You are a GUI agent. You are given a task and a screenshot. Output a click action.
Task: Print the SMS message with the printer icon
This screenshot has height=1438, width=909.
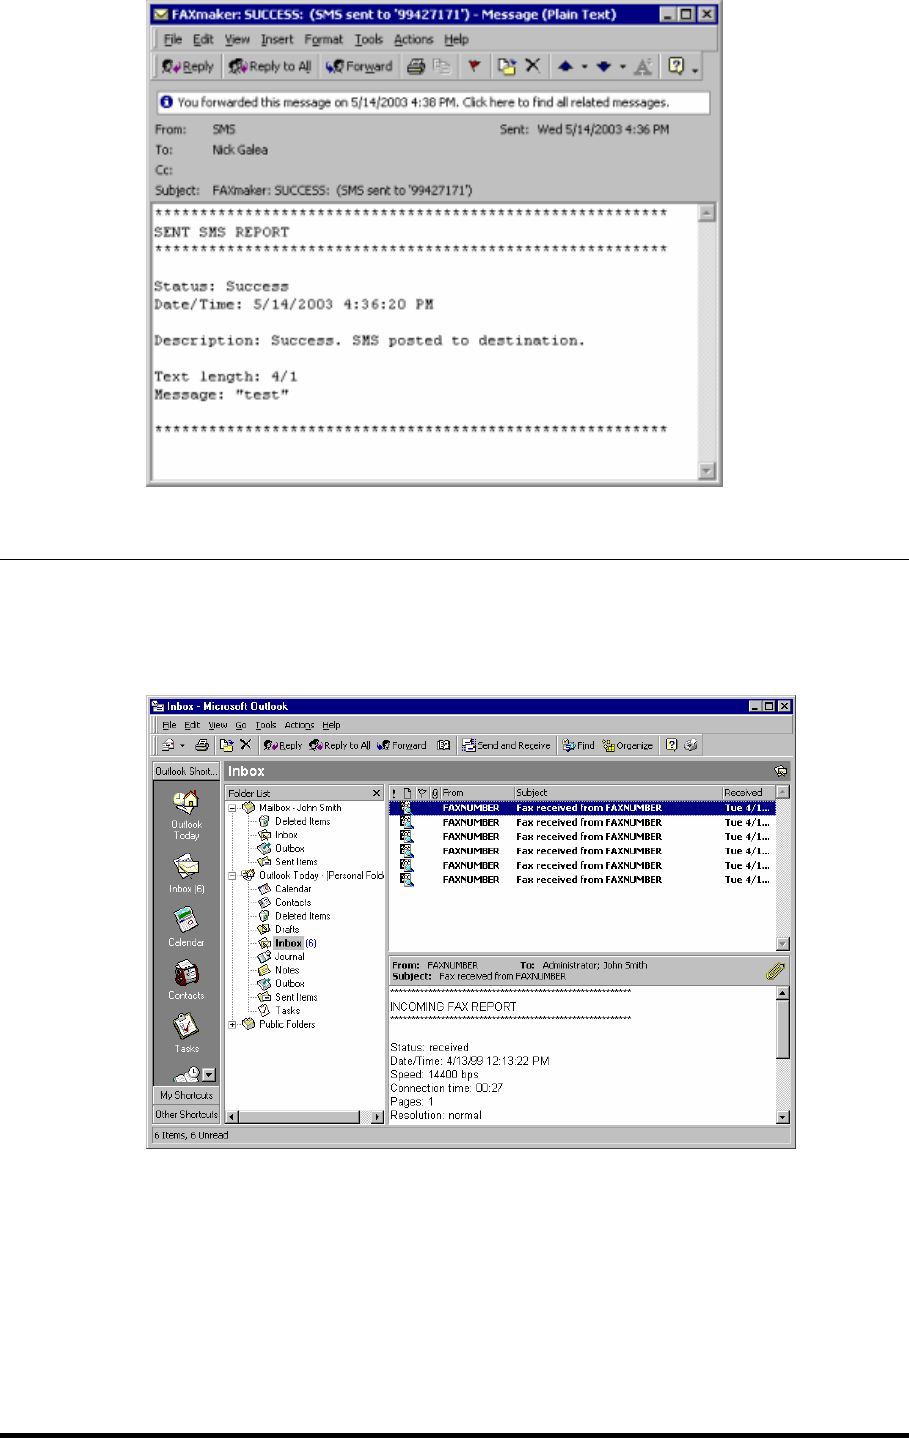point(415,66)
